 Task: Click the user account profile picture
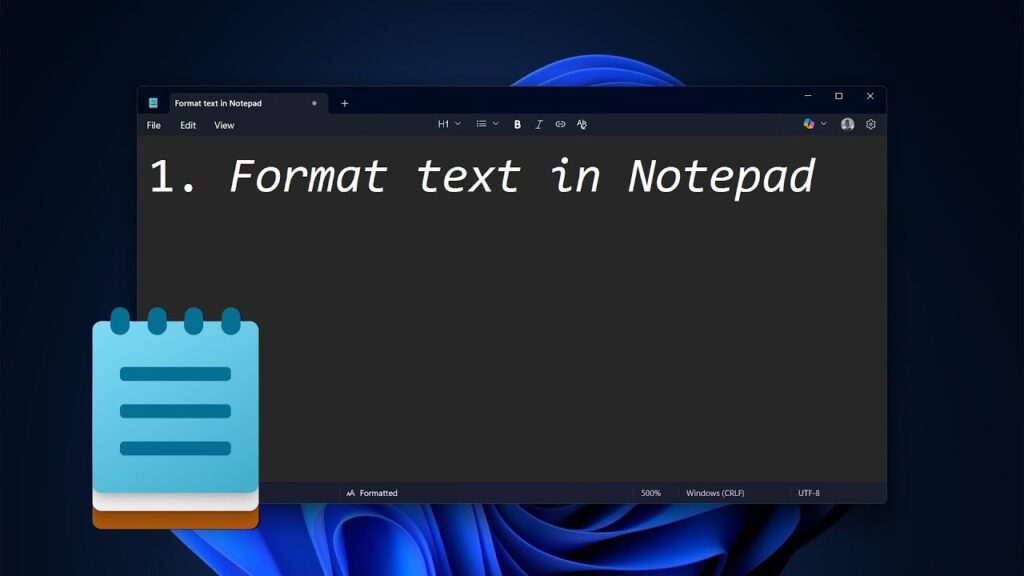pos(847,124)
